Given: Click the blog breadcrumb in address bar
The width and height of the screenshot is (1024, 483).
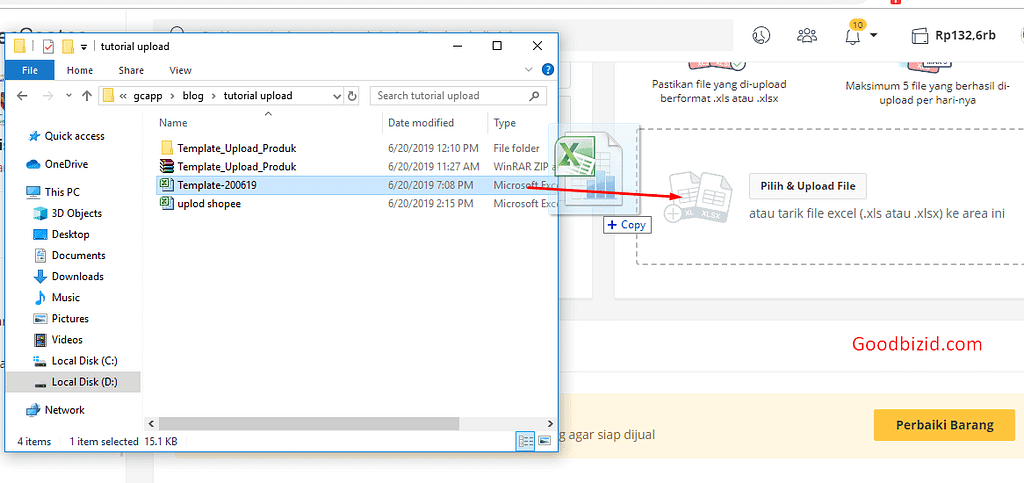Looking at the screenshot, I should pyautogui.click(x=193, y=96).
